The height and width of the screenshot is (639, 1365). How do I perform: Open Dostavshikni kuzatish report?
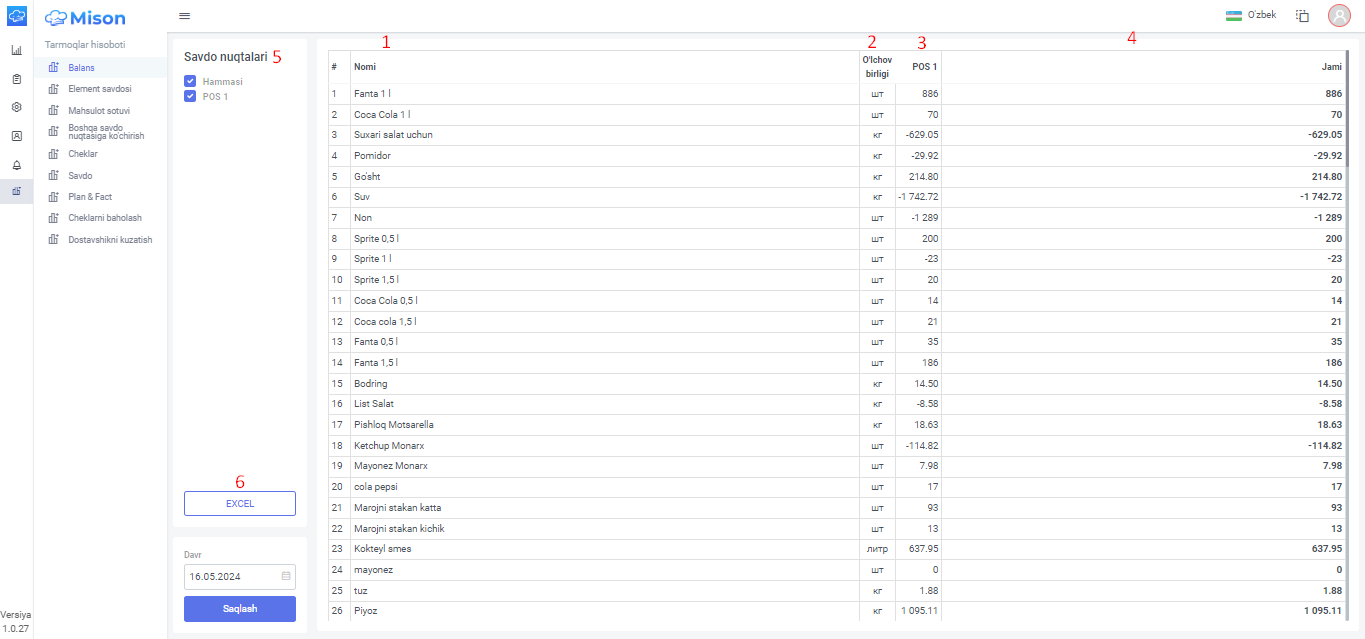(x=110, y=240)
